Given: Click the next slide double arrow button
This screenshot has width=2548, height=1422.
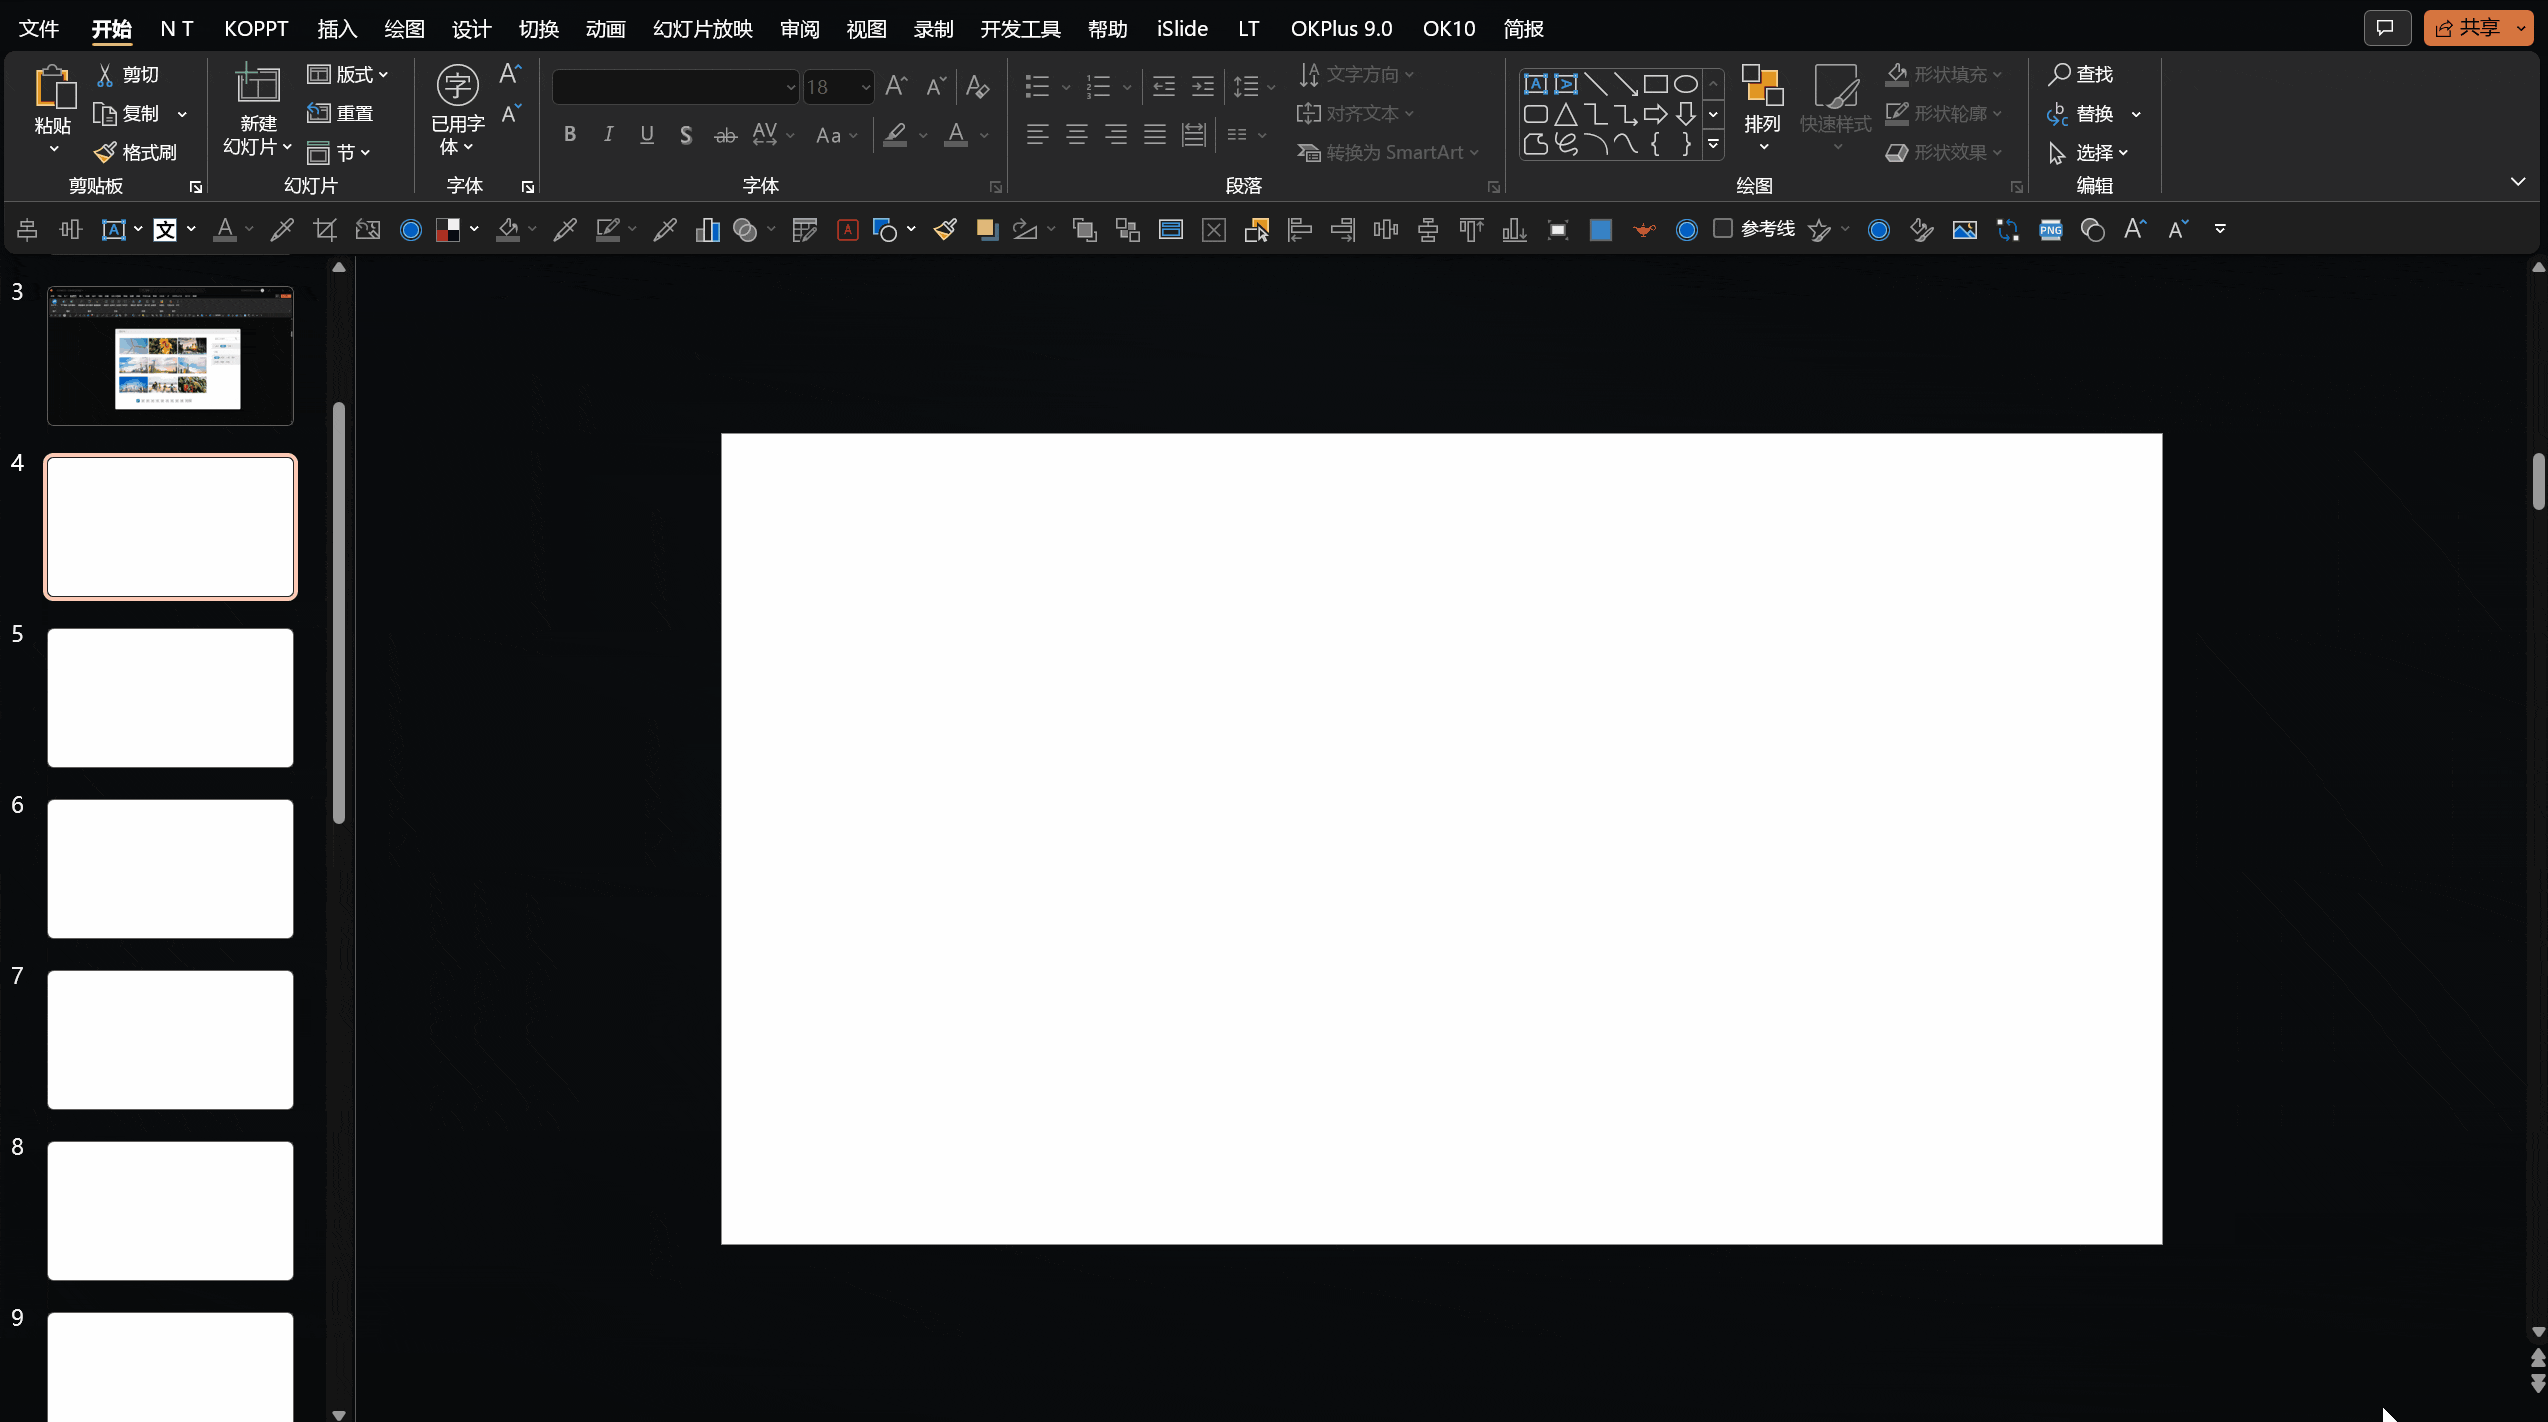Looking at the screenshot, I should tap(2537, 1384).
